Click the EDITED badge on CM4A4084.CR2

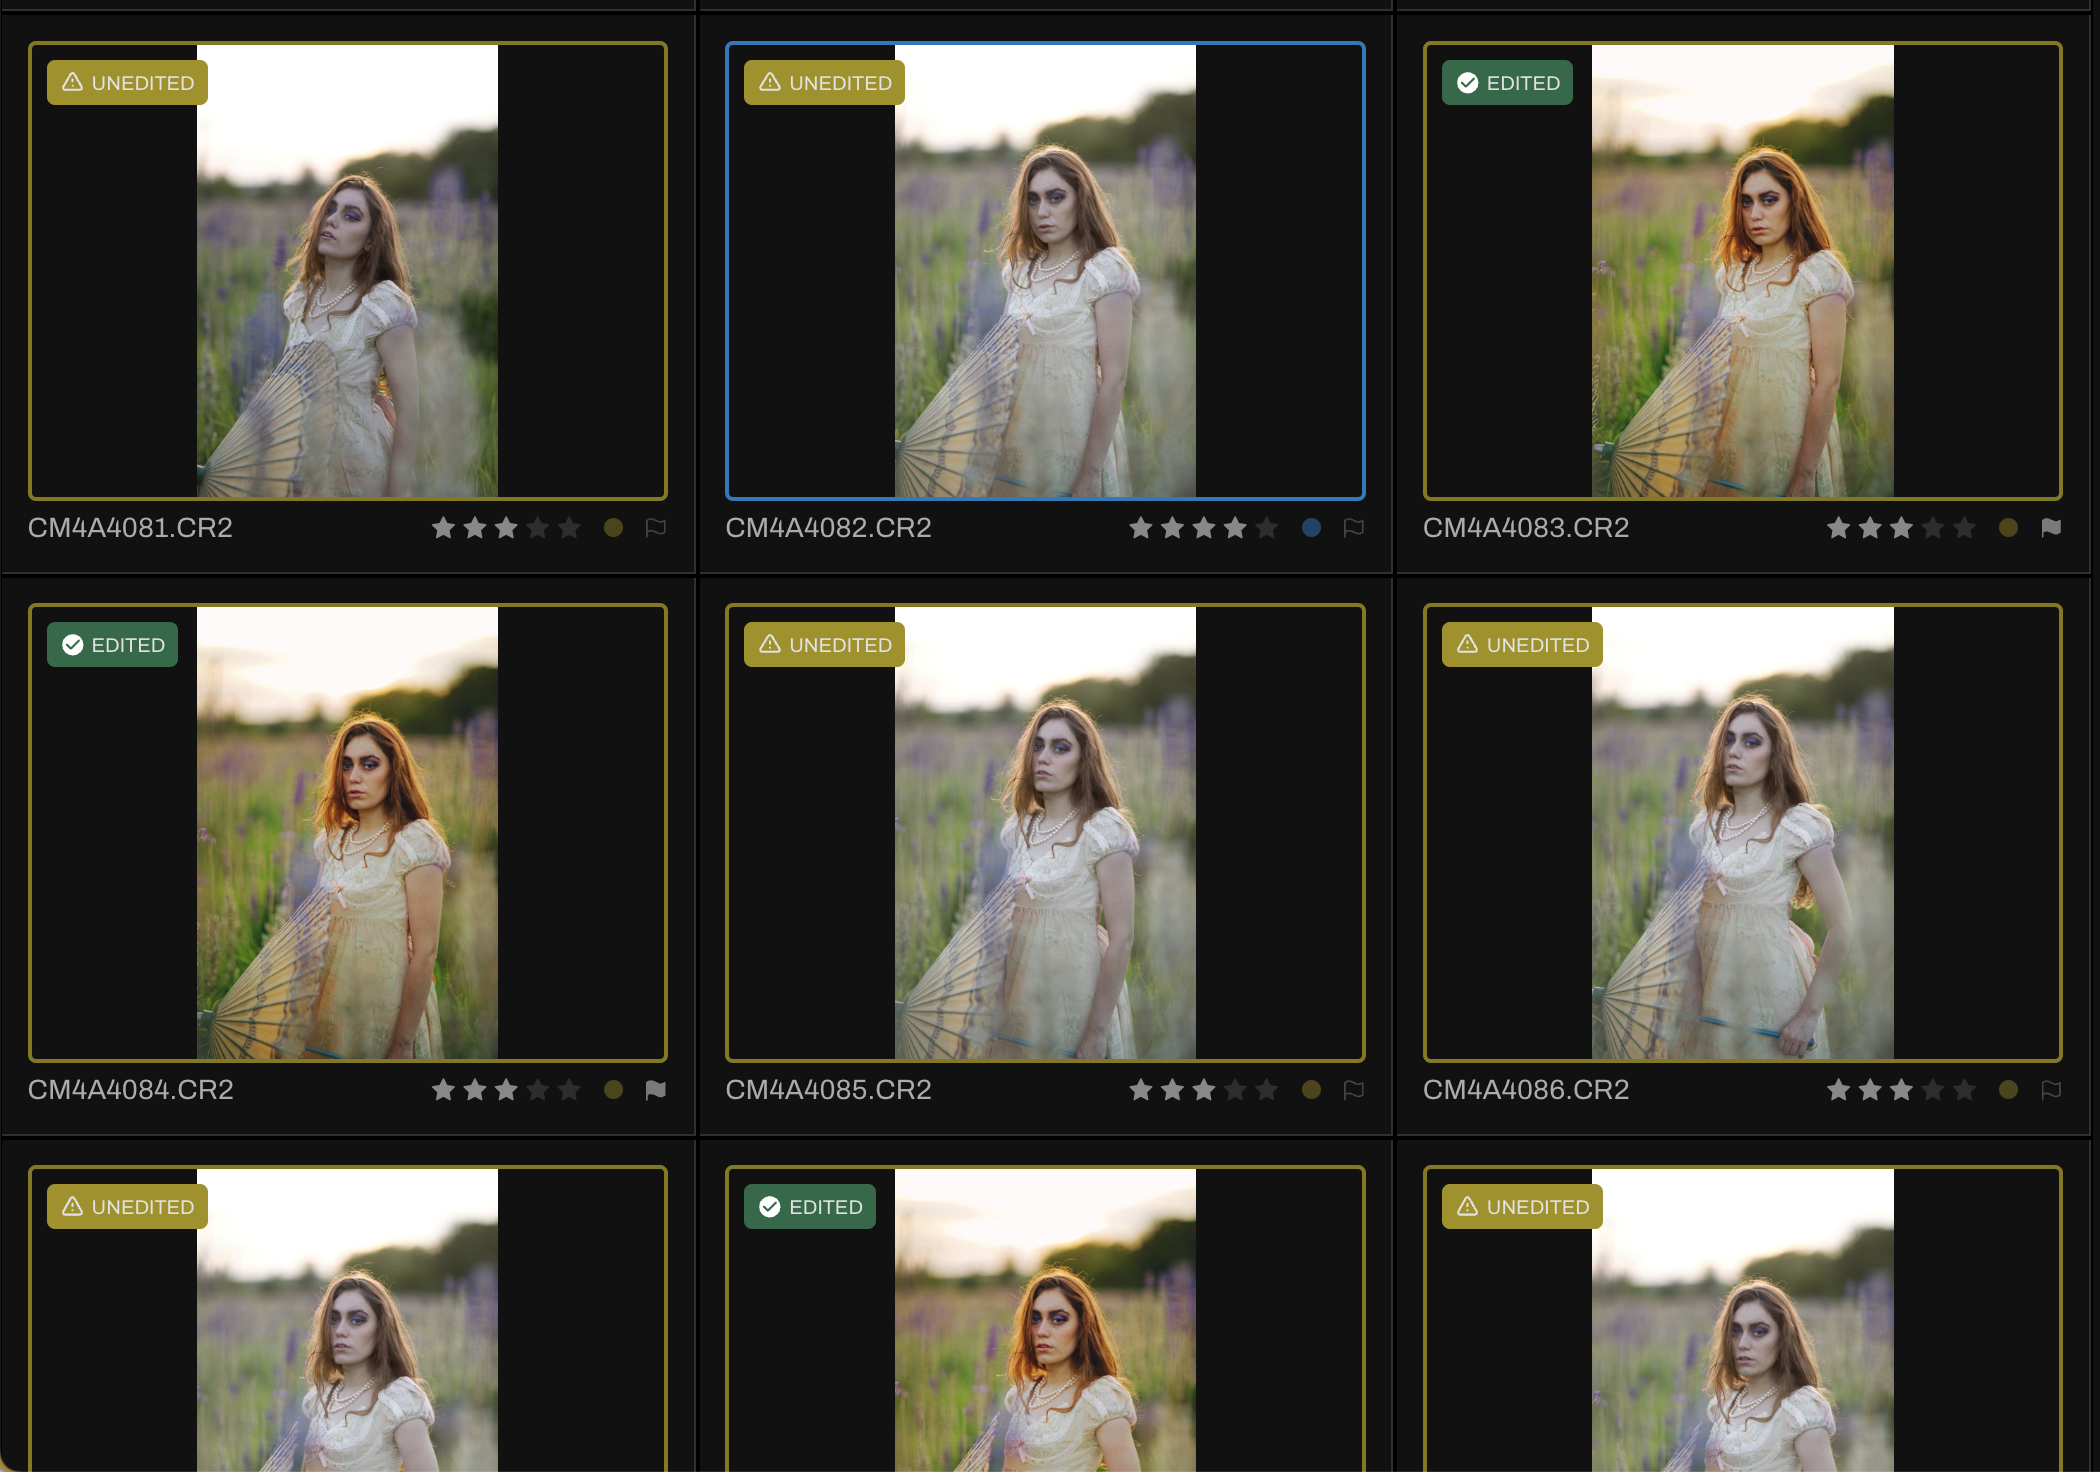(112, 645)
